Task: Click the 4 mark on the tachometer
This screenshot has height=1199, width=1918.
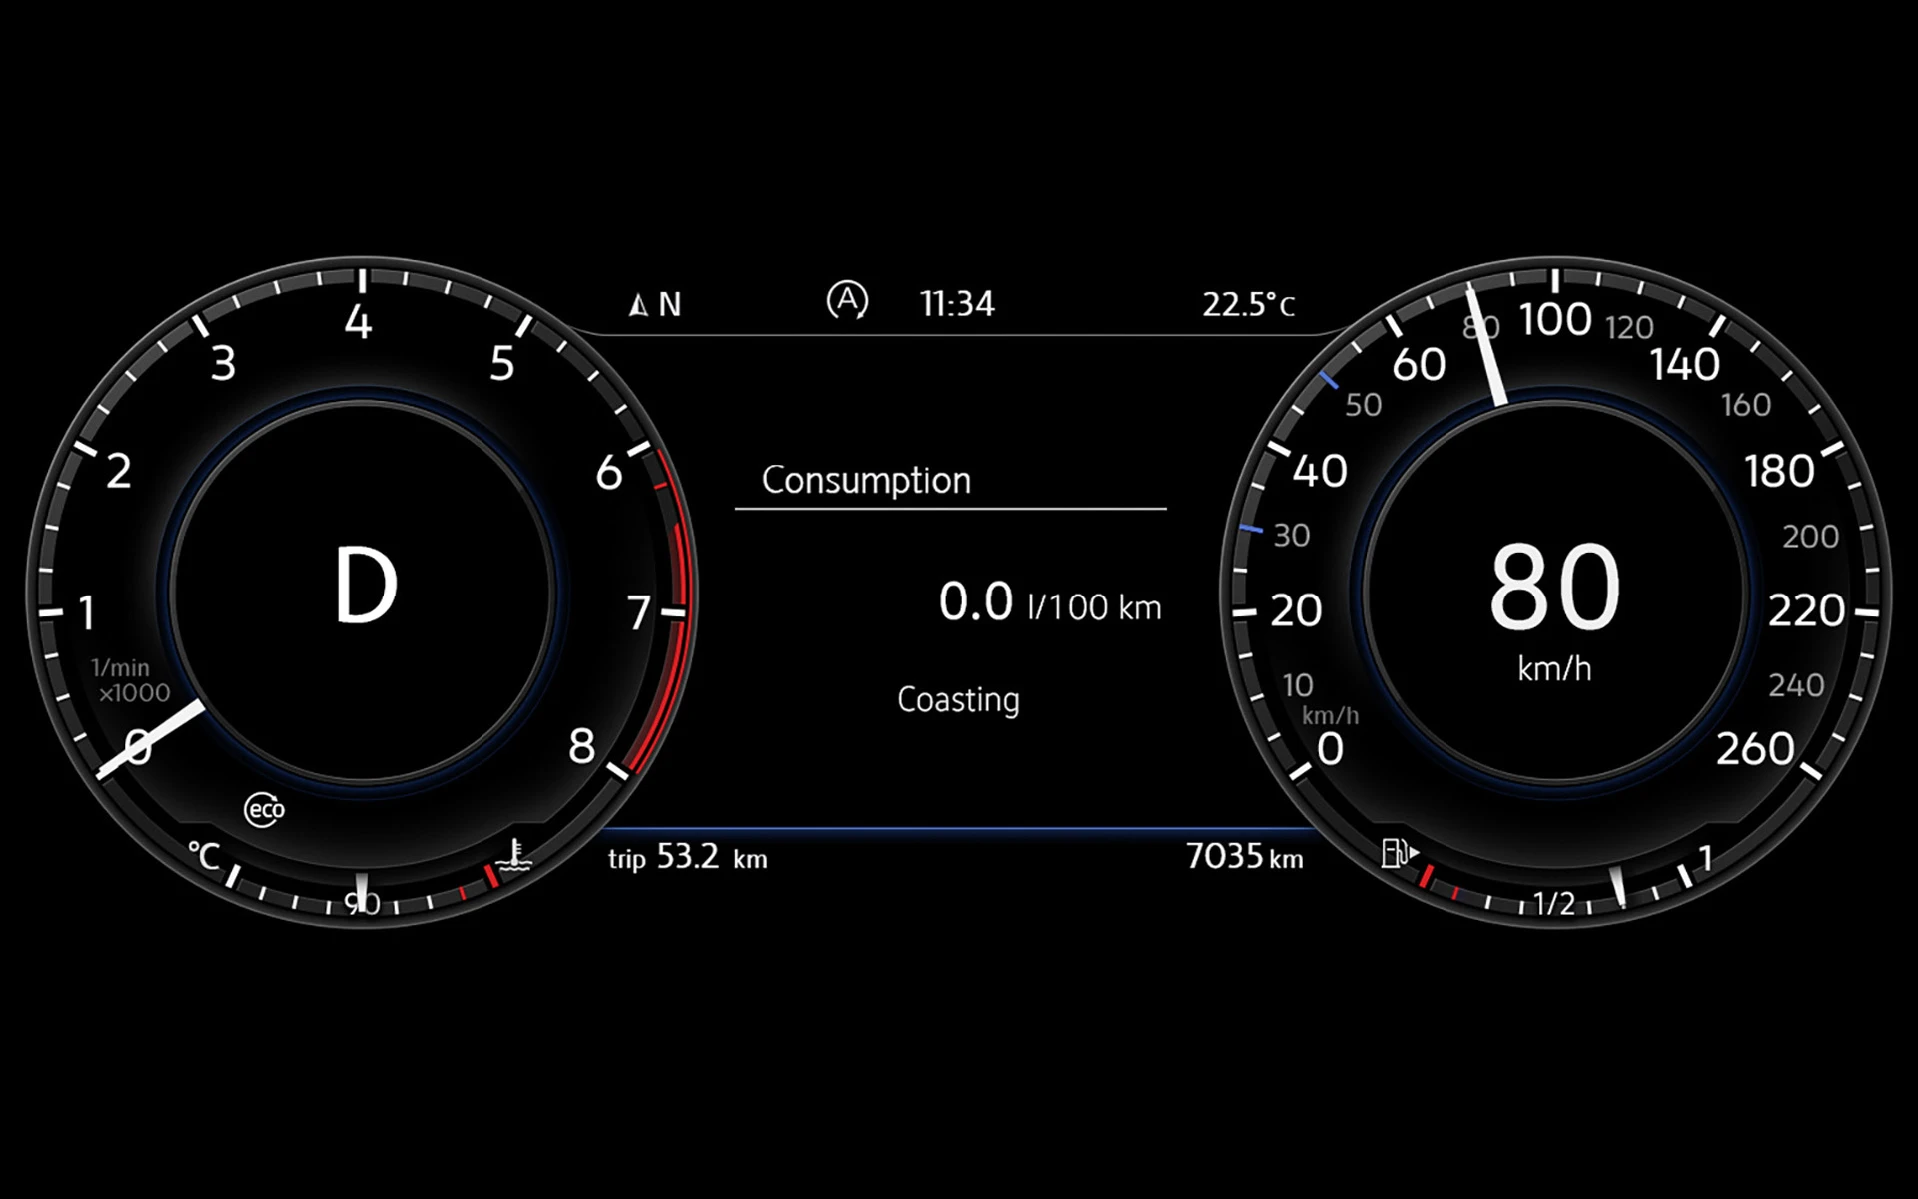Action: (358, 322)
